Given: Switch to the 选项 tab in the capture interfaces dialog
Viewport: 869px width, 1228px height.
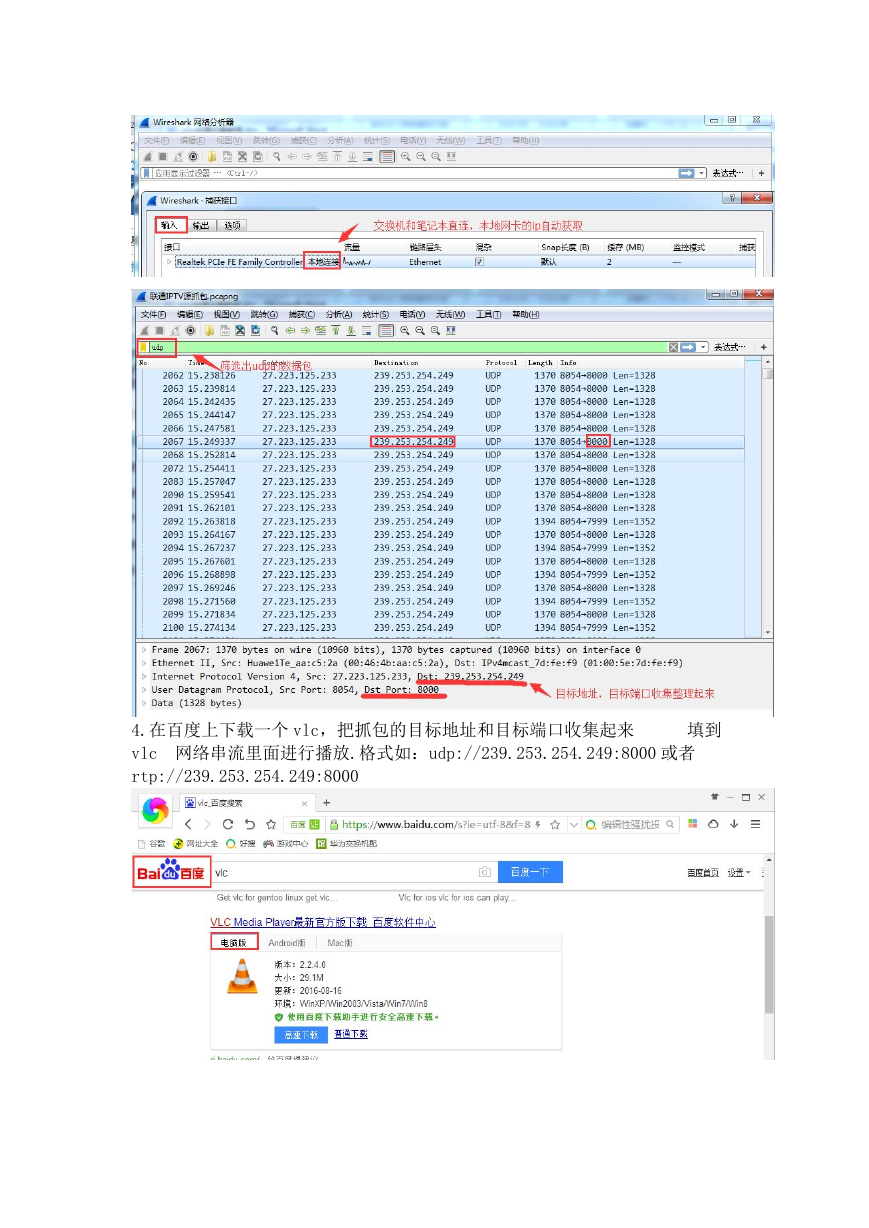Looking at the screenshot, I should [232, 225].
